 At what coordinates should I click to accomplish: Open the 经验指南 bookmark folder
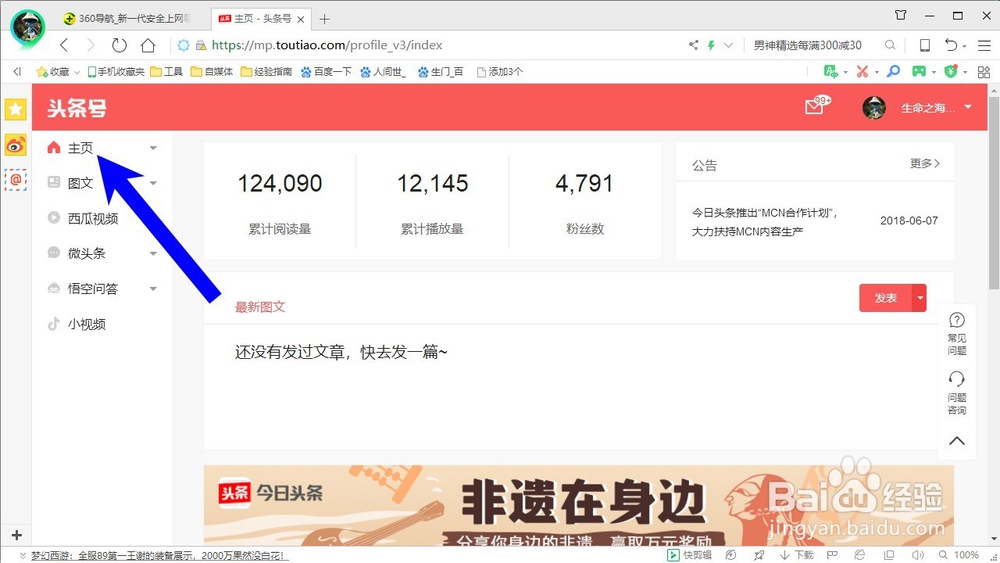(266, 72)
